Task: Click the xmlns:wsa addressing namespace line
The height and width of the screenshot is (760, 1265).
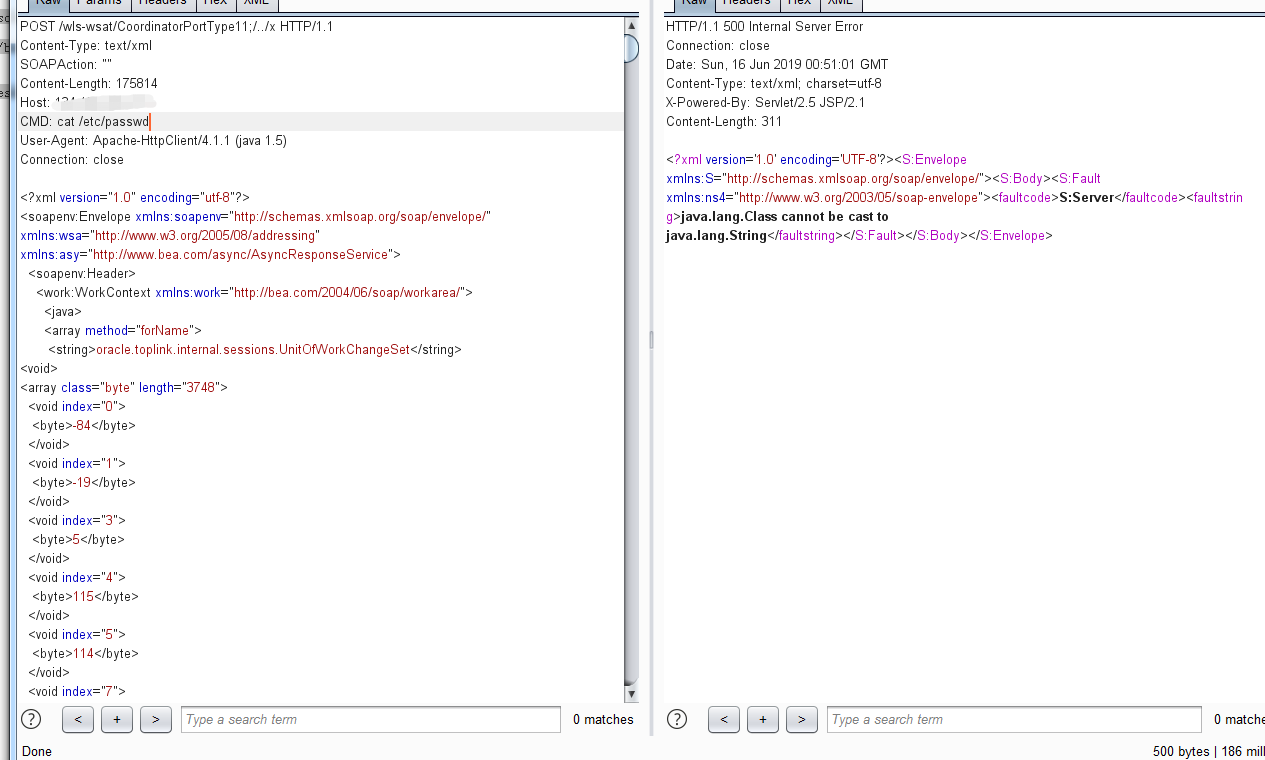Action: click(170, 235)
